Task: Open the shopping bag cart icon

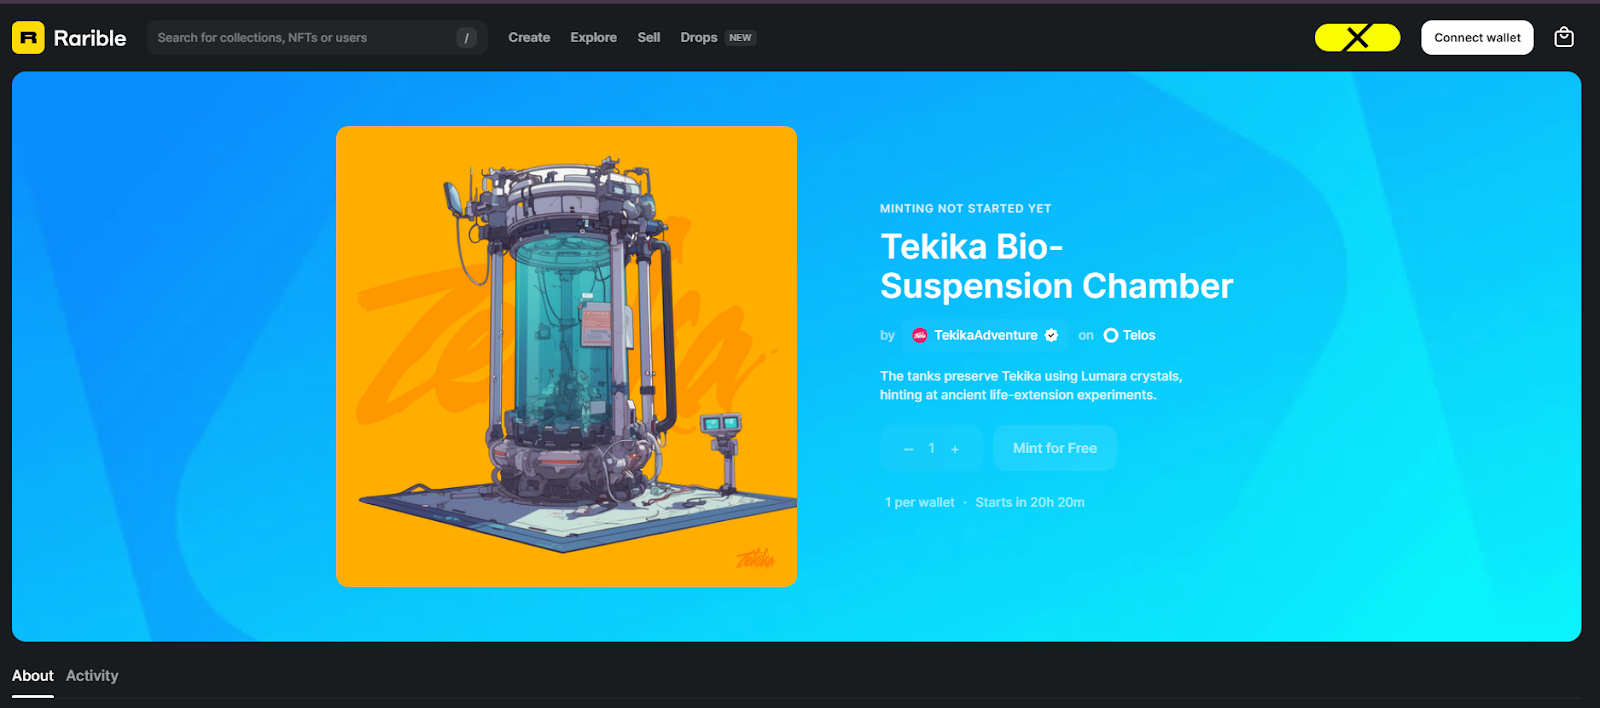Action: click(1564, 38)
